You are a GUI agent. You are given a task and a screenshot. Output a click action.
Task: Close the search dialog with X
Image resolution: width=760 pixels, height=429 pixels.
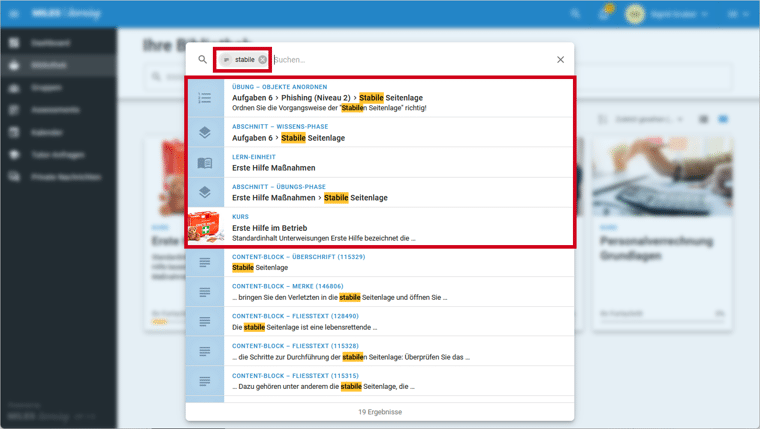pyautogui.click(x=560, y=60)
